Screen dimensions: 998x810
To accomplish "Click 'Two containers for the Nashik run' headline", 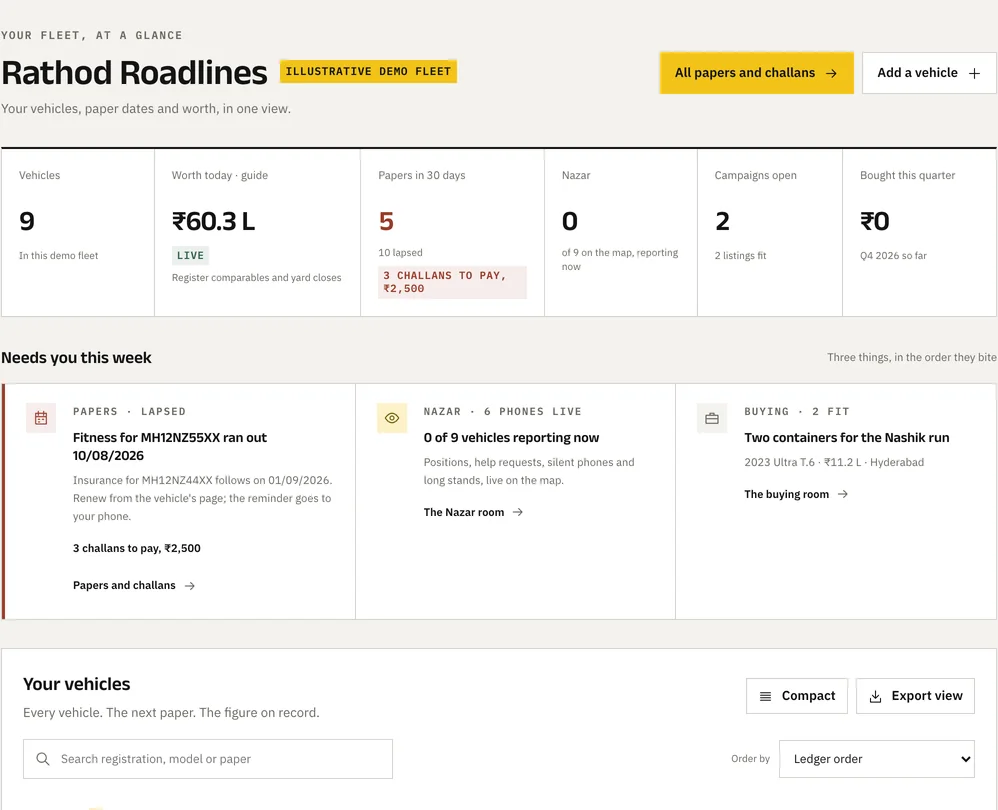I will tap(847, 438).
